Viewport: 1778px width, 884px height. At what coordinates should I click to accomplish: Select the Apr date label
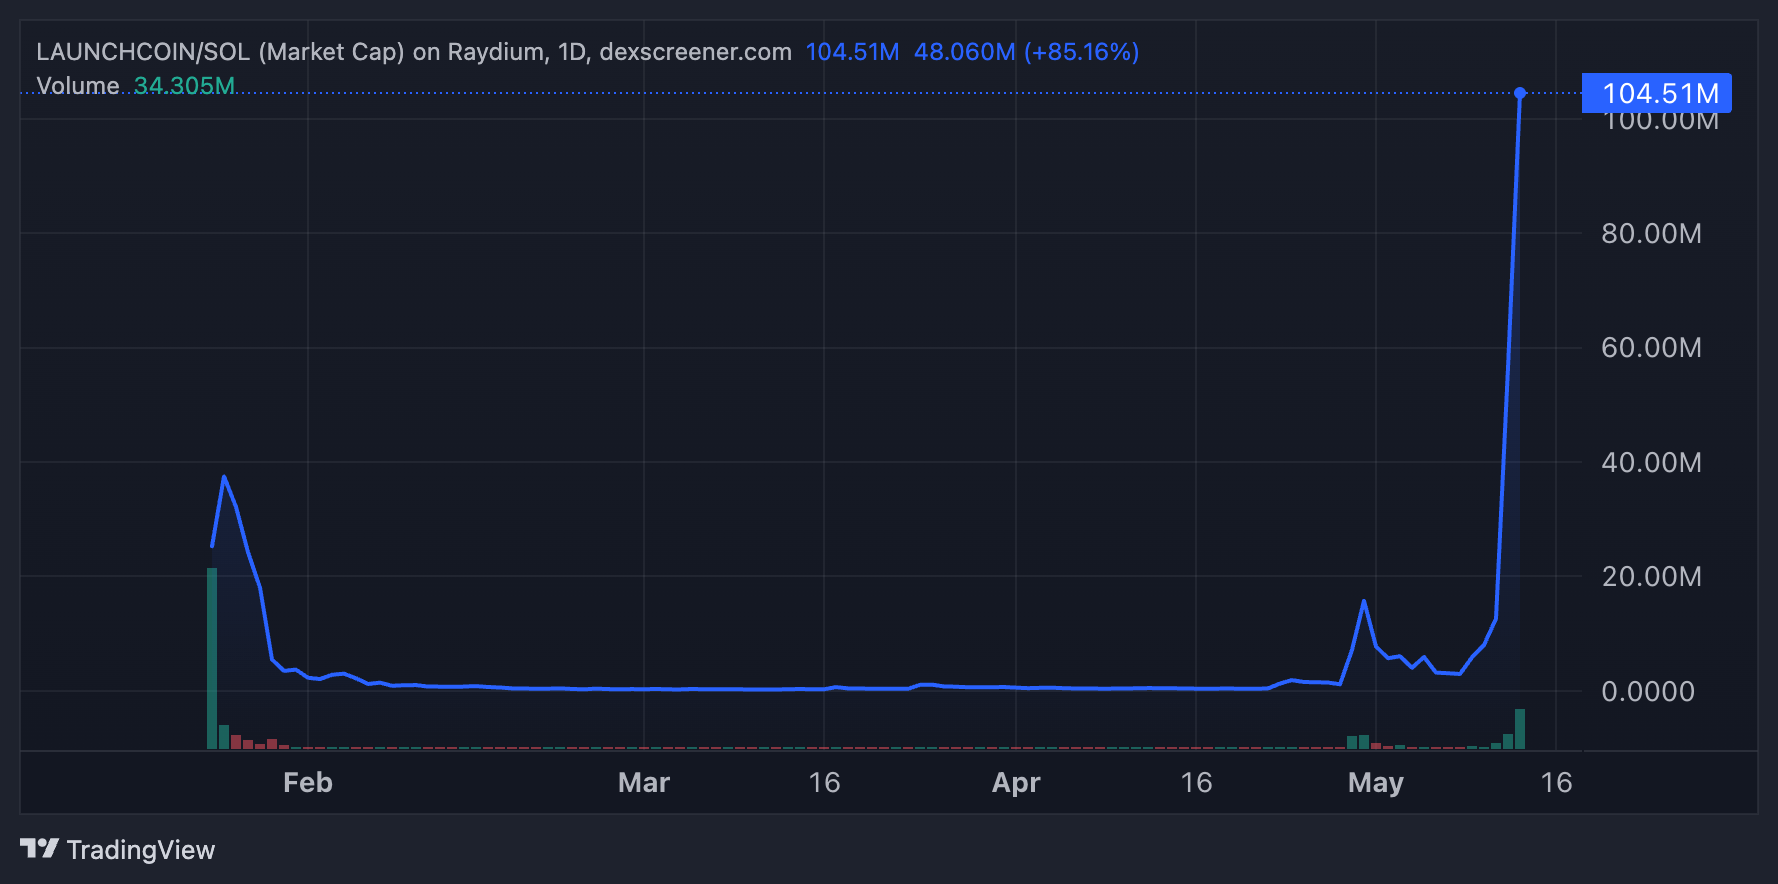[x=1015, y=782]
